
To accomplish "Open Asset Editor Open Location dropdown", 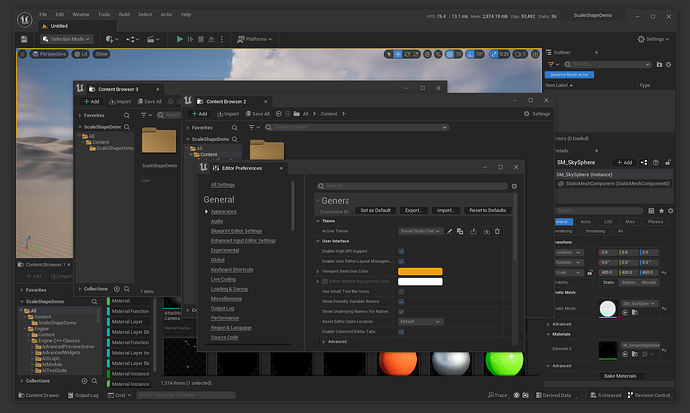I will (419, 322).
